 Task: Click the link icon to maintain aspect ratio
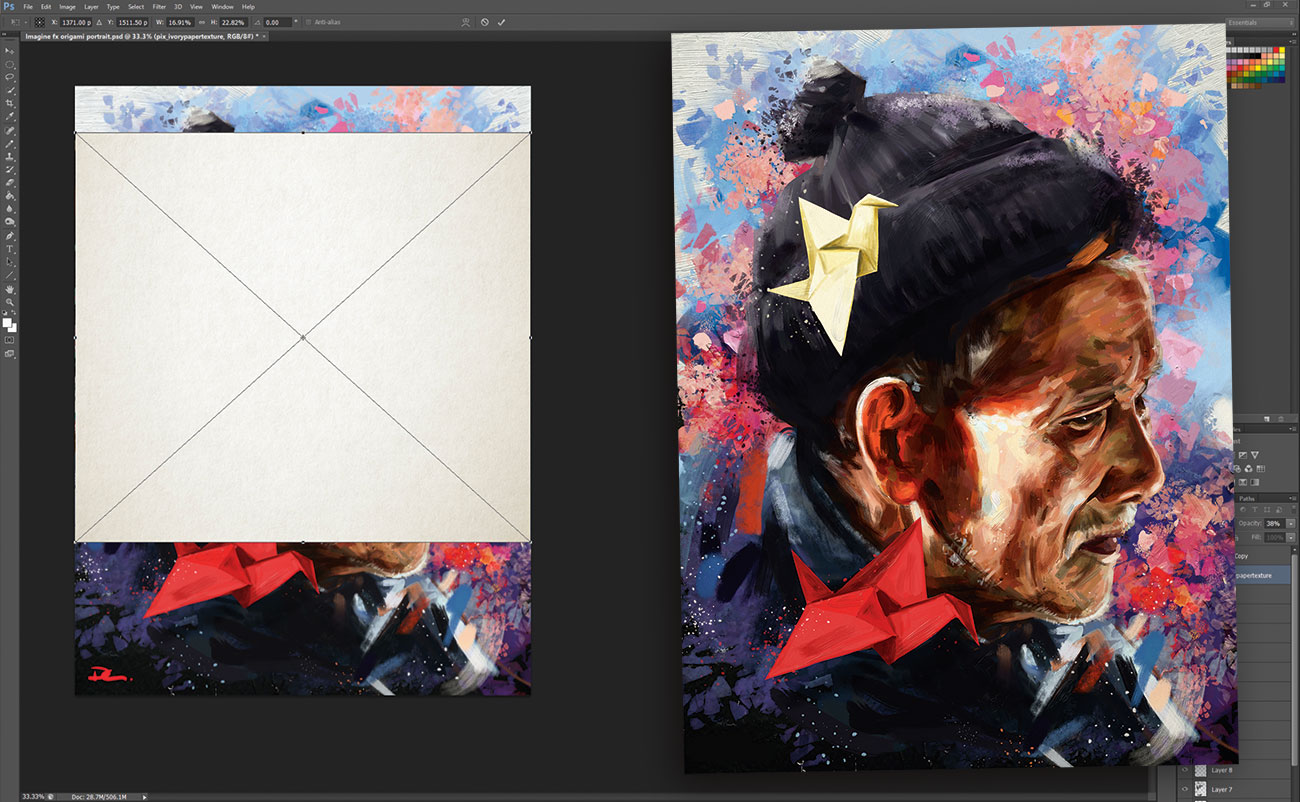pos(202,22)
